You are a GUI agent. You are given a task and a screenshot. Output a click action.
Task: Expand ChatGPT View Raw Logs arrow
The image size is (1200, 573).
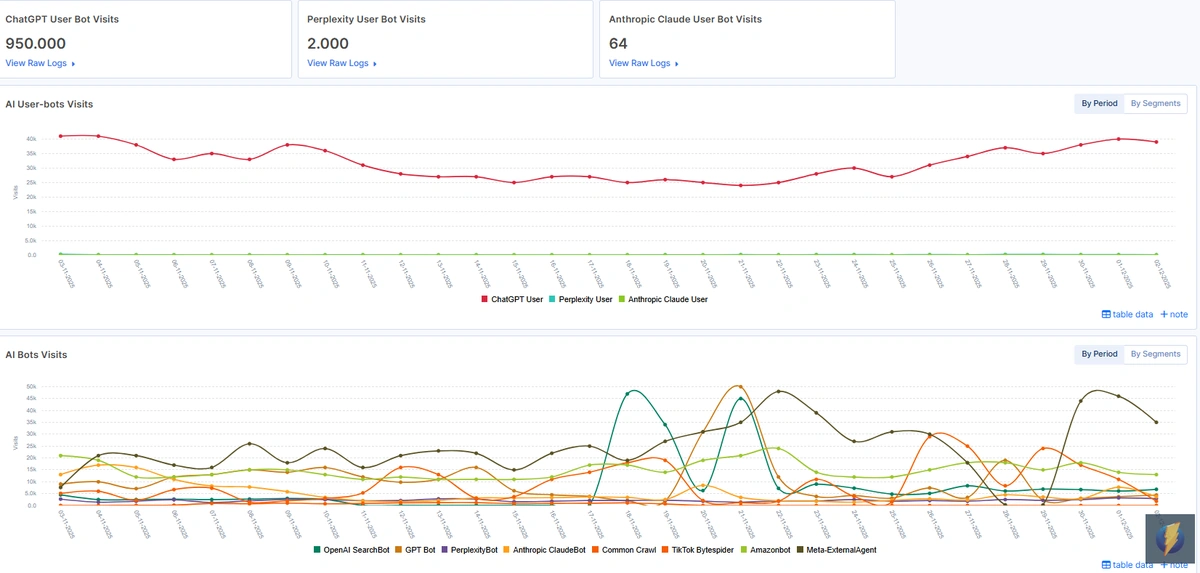(x=74, y=64)
